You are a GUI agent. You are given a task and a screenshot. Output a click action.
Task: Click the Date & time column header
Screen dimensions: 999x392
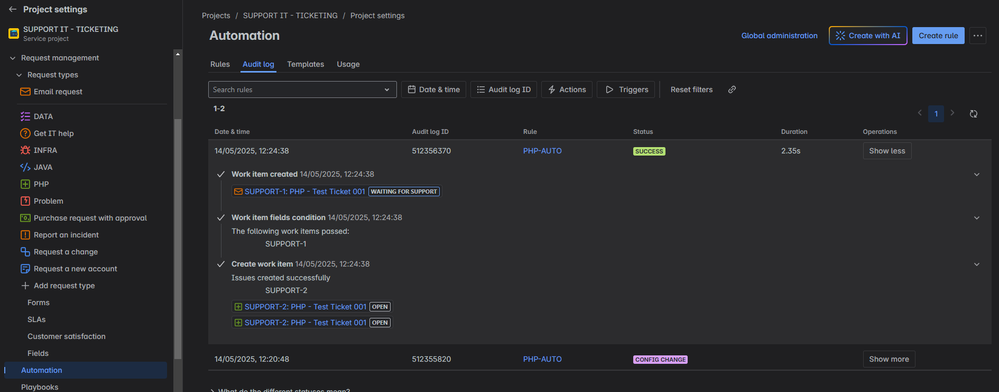232,132
